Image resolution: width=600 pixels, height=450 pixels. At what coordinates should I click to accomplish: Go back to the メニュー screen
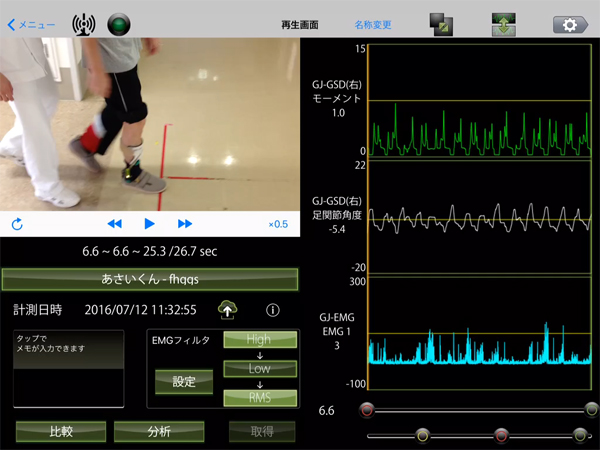pos(31,25)
